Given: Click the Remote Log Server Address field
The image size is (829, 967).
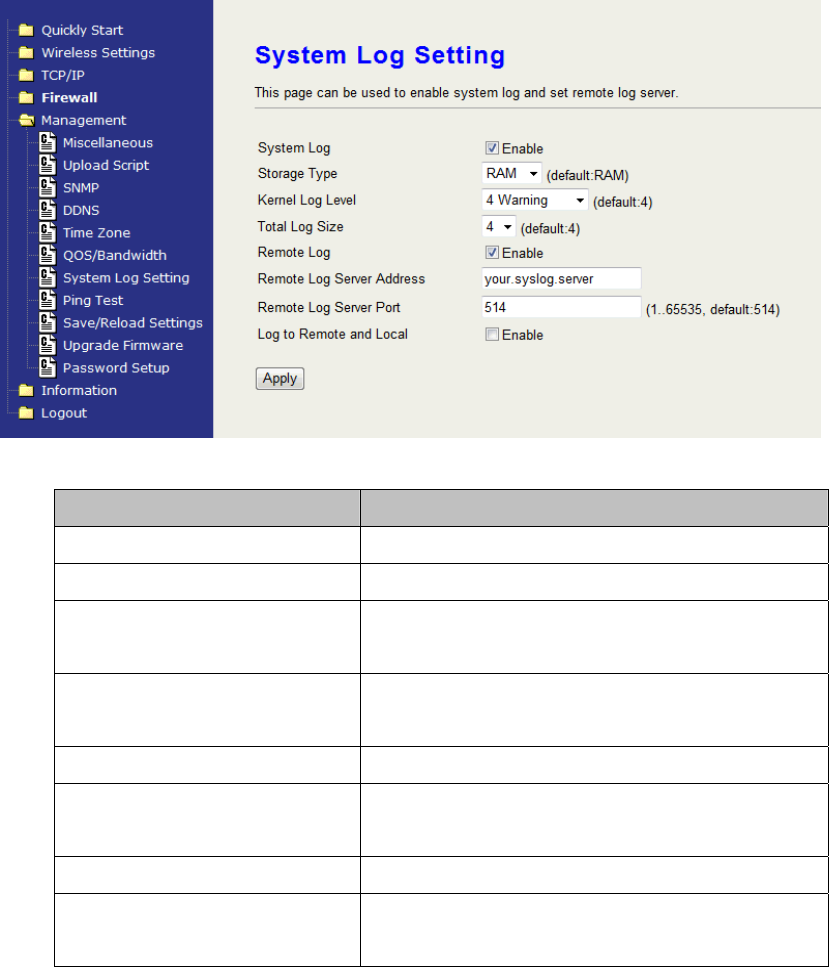Looking at the screenshot, I should 561,278.
